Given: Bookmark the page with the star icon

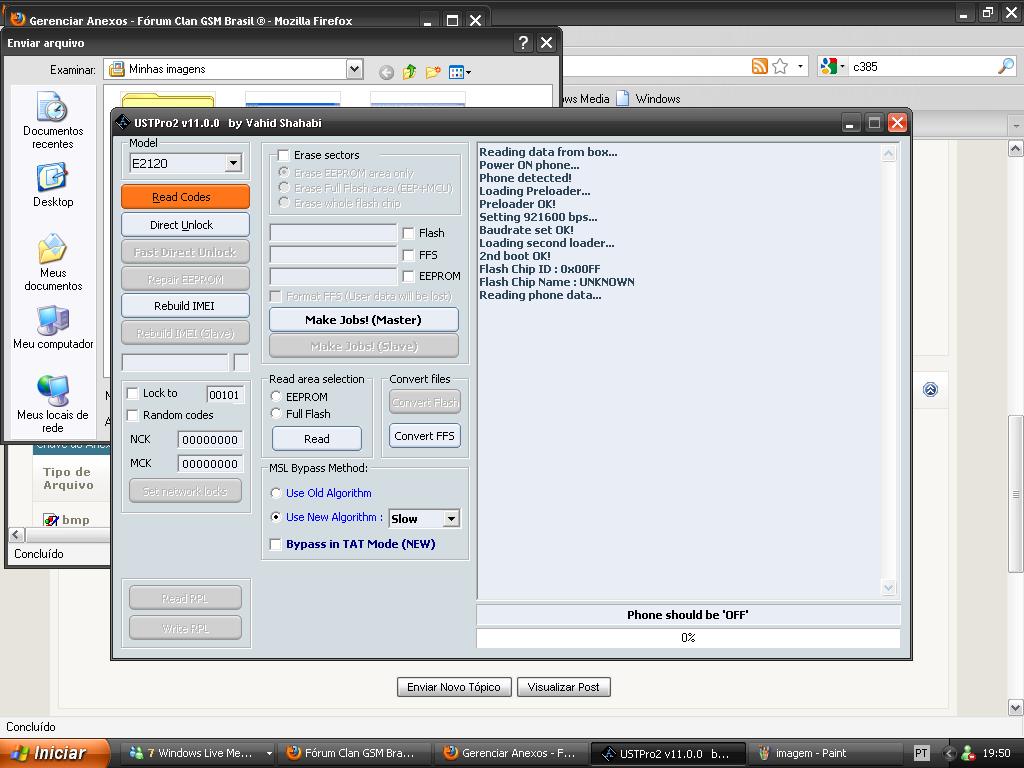Looking at the screenshot, I should 780,66.
